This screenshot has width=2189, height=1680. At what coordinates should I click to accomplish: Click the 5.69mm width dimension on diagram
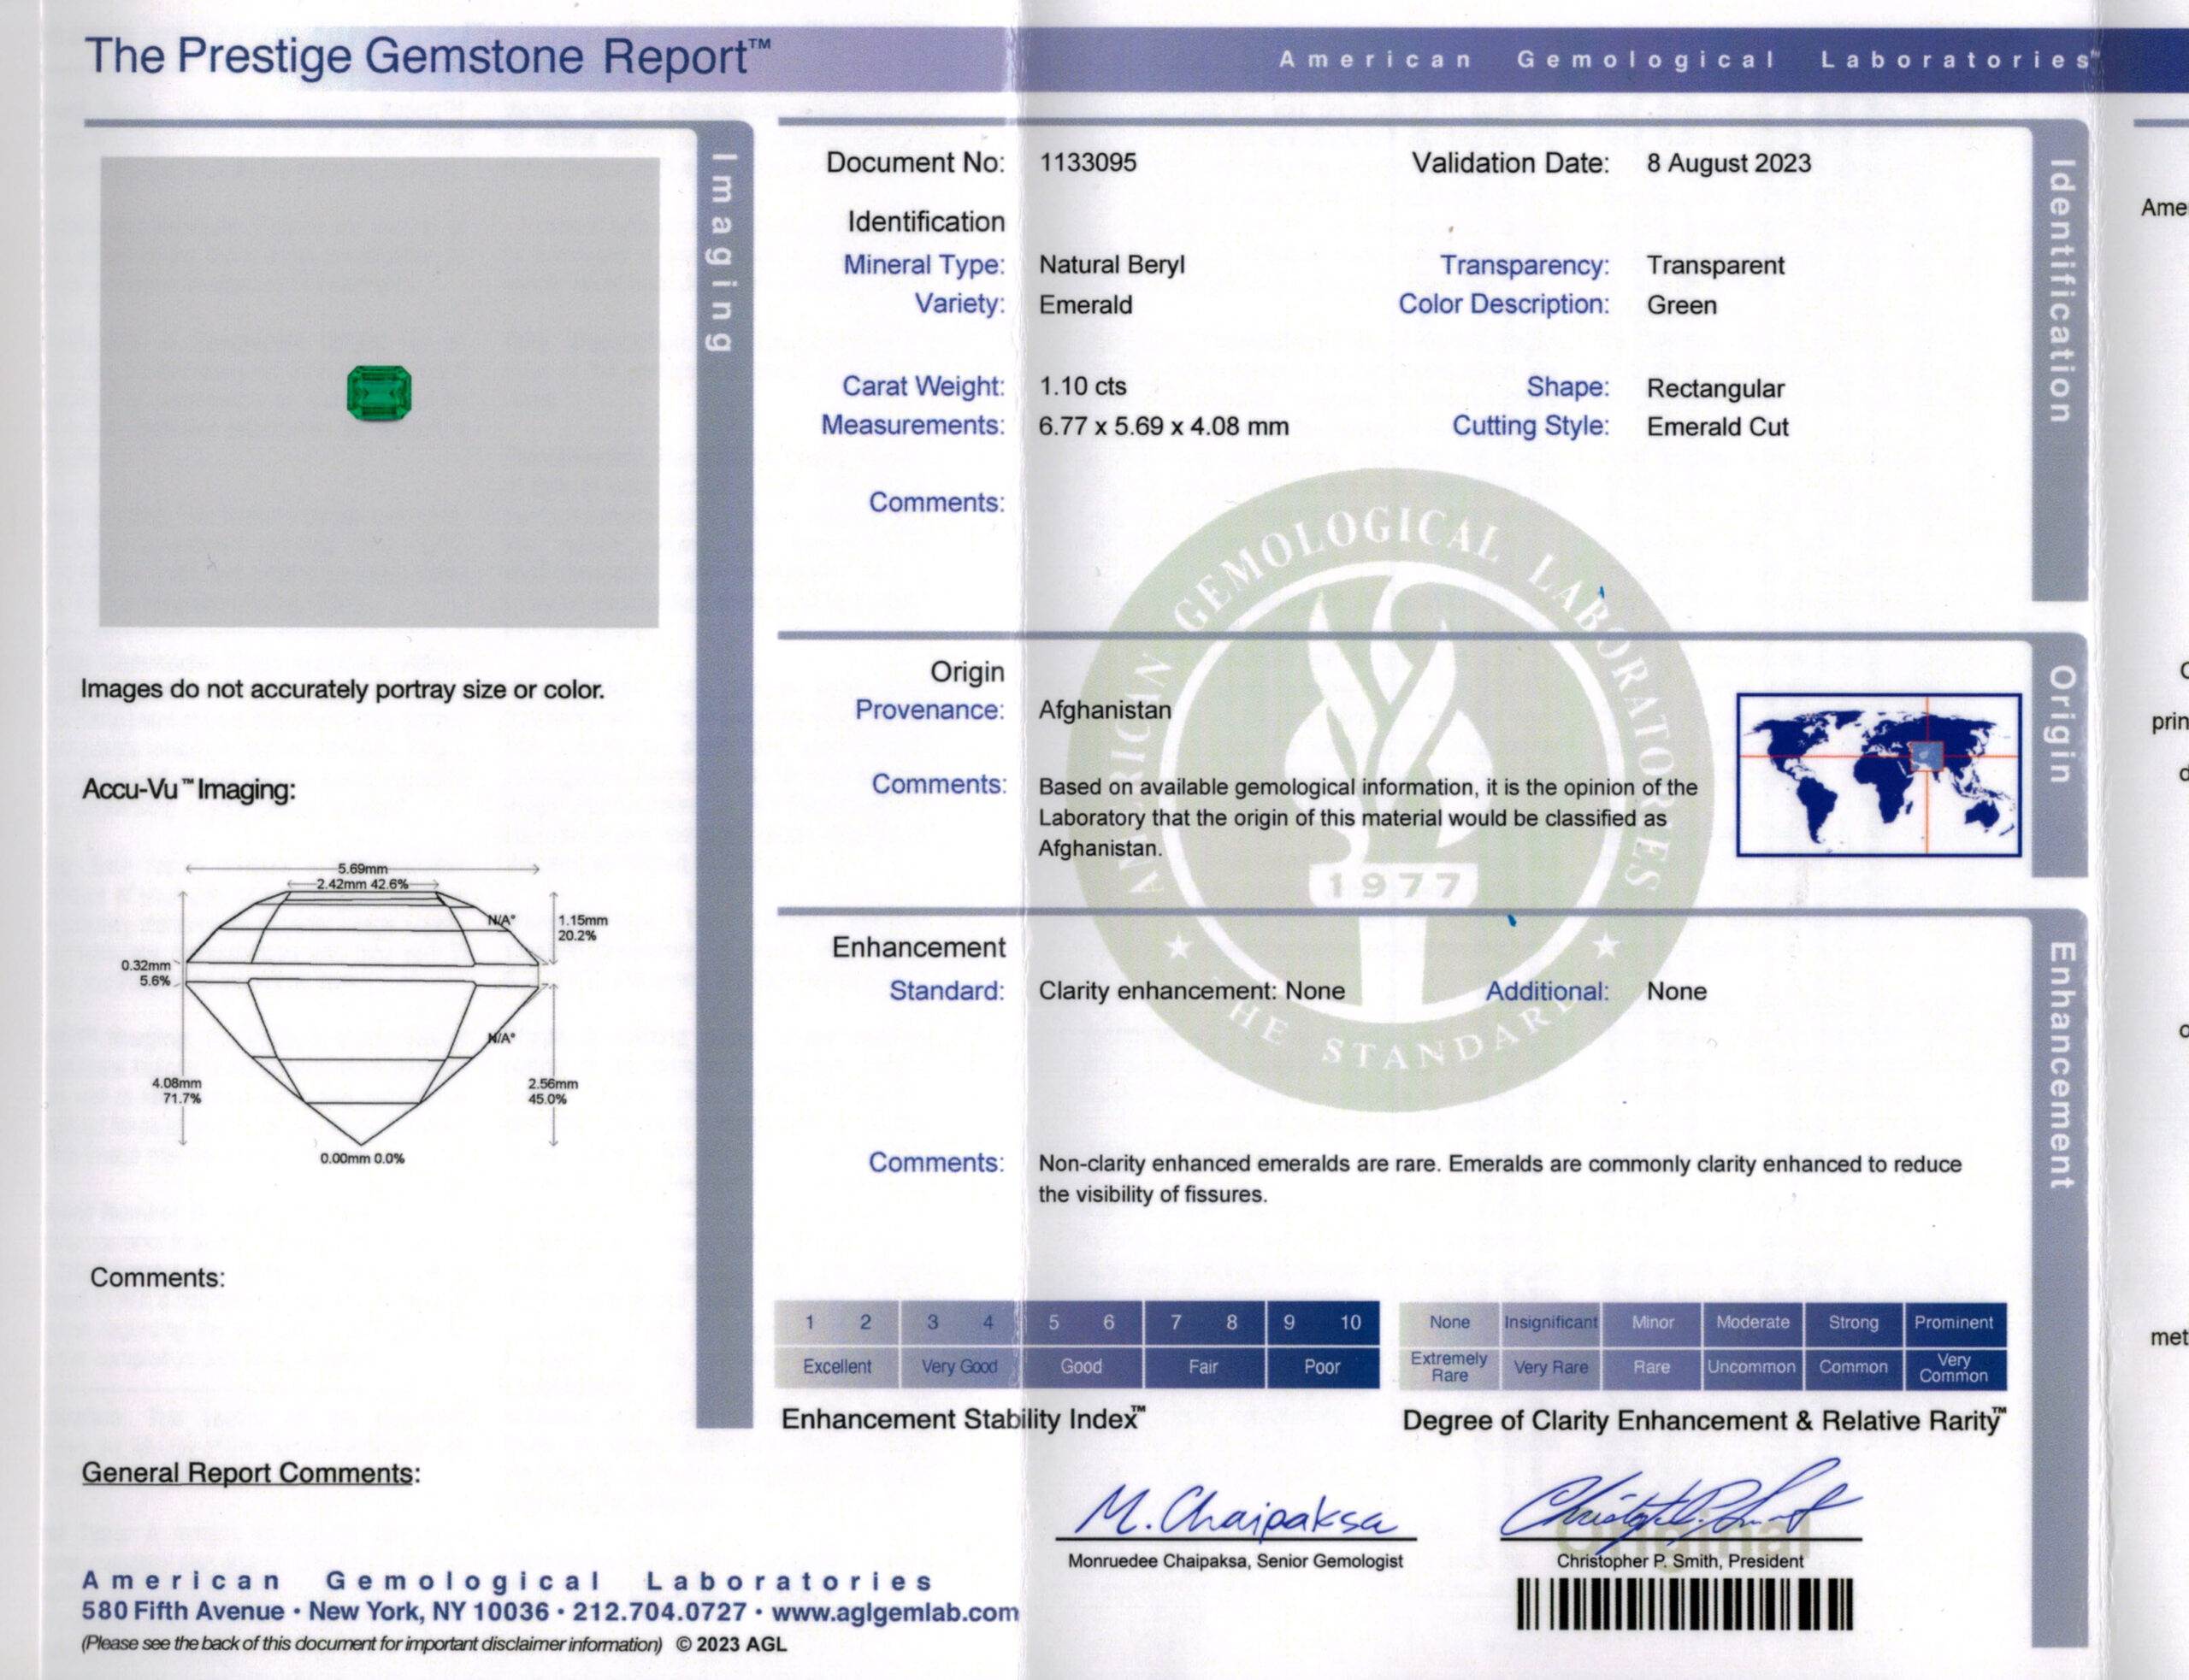click(x=362, y=869)
